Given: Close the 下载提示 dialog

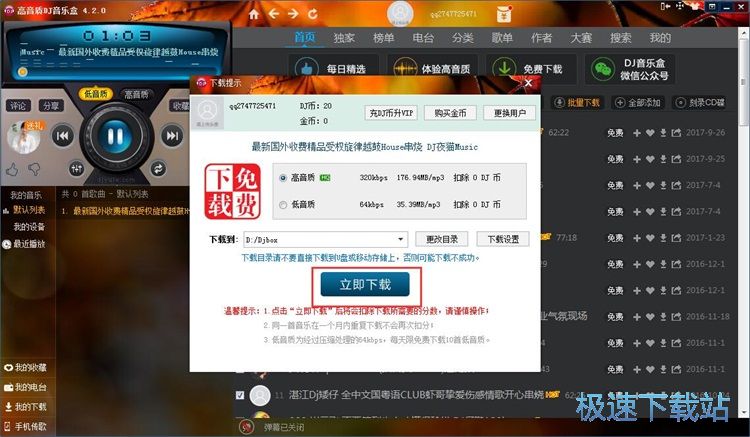Looking at the screenshot, I should pyautogui.click(x=528, y=83).
